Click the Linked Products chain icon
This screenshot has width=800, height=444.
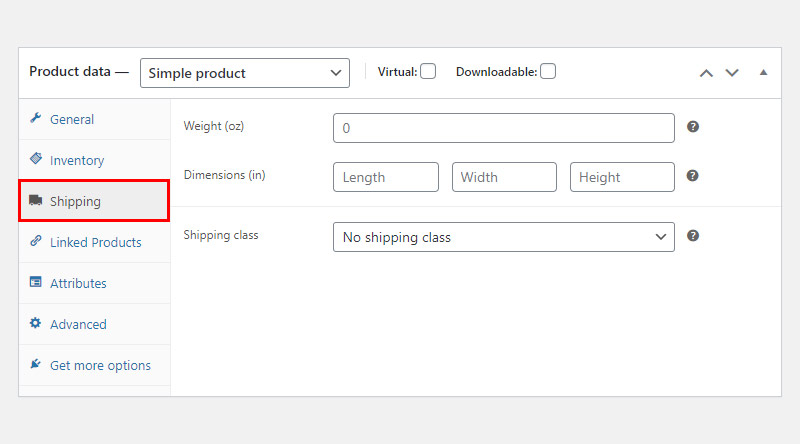click(36, 241)
